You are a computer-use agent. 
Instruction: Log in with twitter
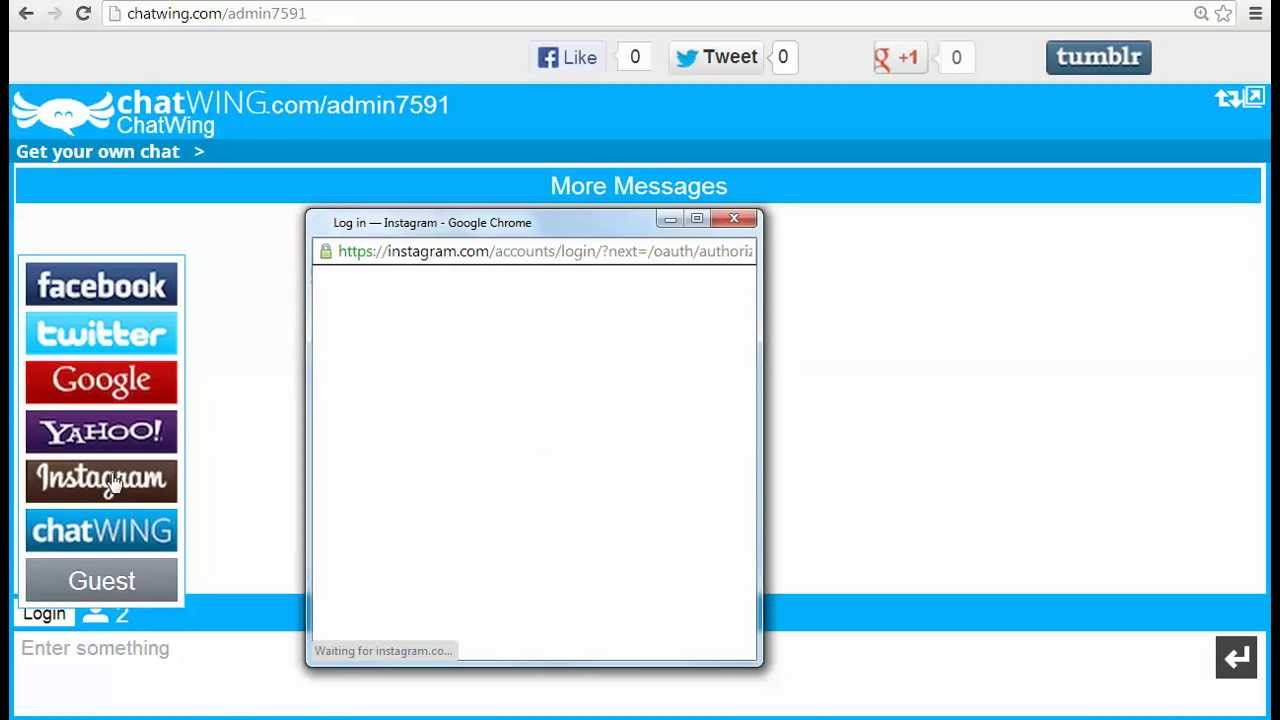(101, 334)
